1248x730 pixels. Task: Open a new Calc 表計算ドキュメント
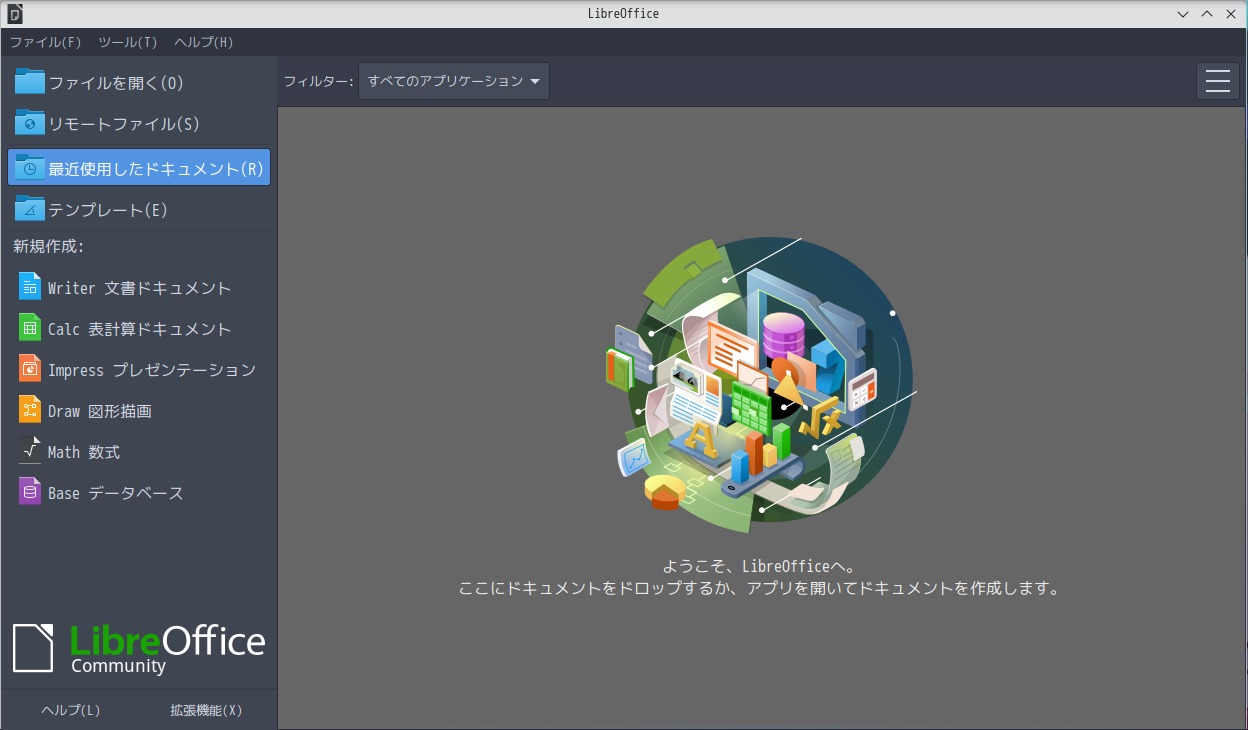pyautogui.click(x=138, y=328)
